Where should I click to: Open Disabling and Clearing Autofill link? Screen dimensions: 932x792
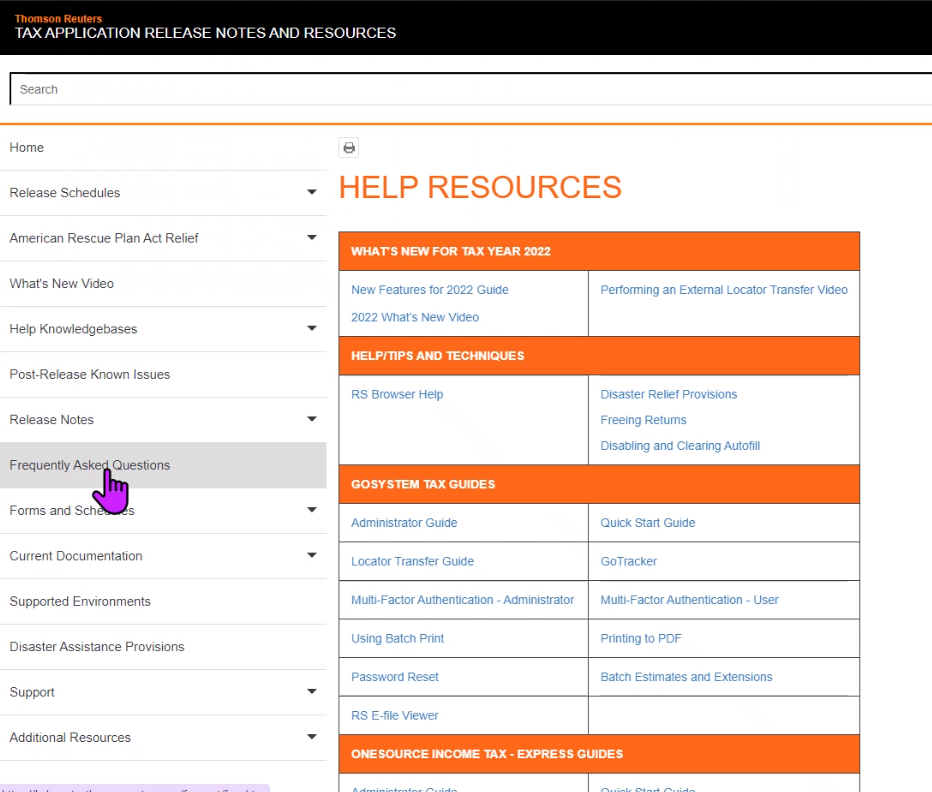(x=680, y=446)
